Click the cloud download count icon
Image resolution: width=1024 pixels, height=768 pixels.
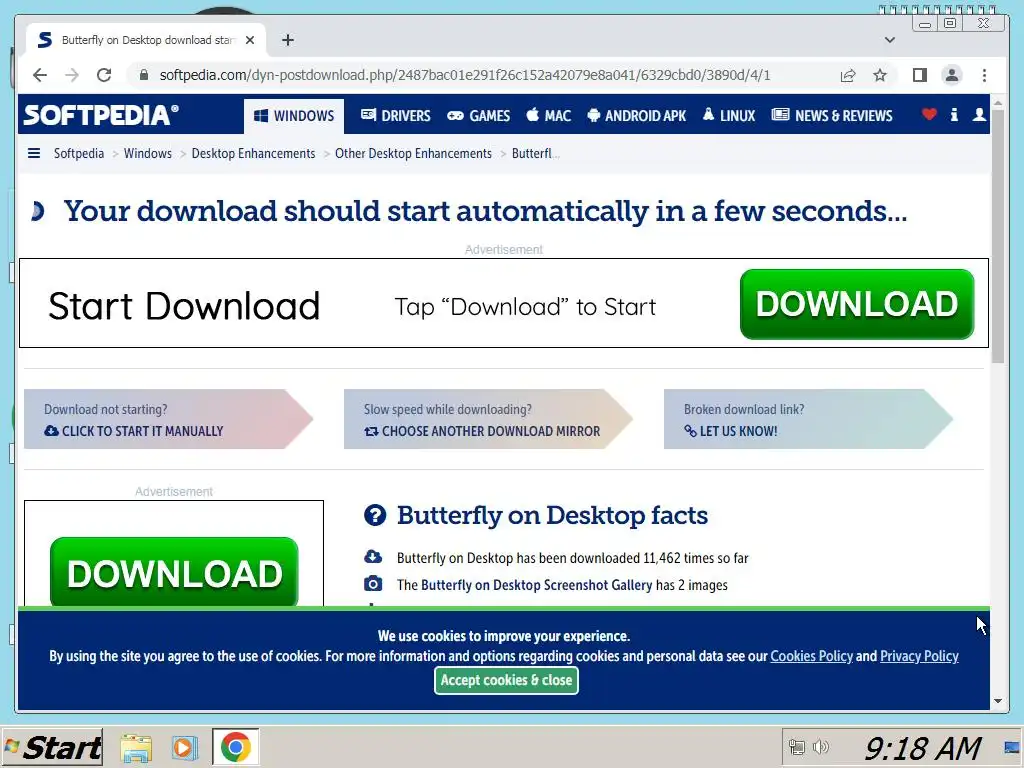373,557
